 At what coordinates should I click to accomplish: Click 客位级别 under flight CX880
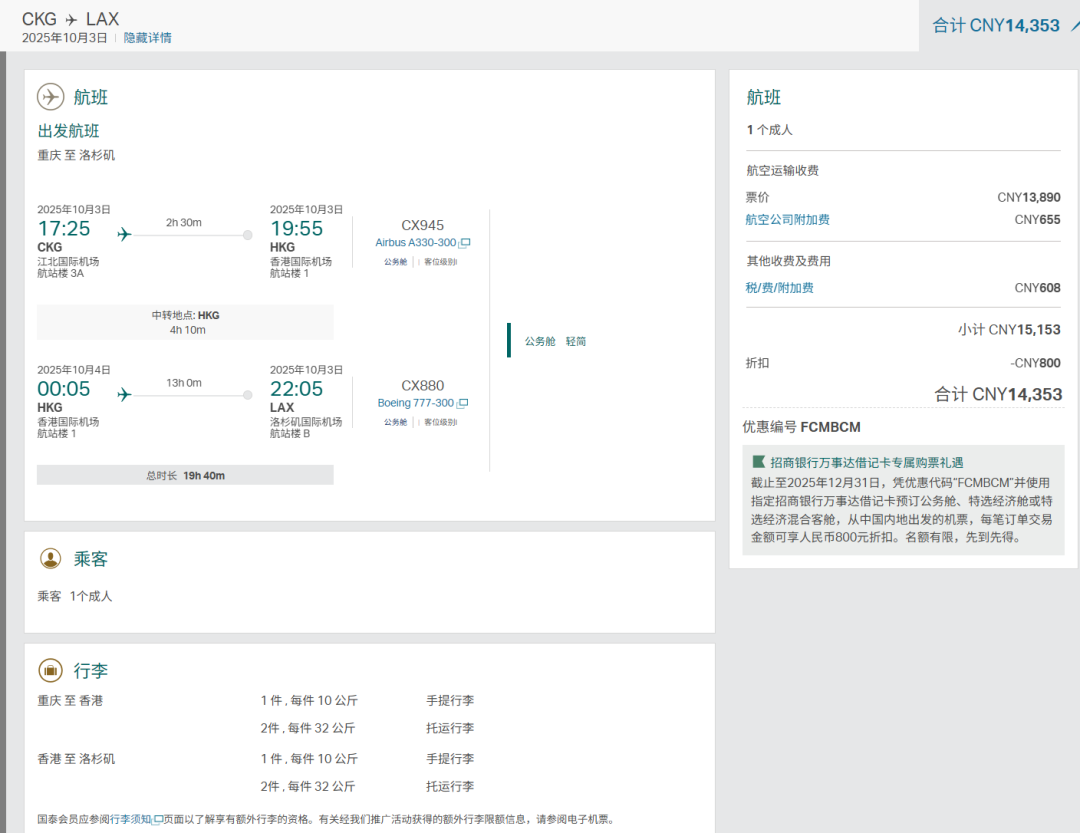click(x=440, y=422)
